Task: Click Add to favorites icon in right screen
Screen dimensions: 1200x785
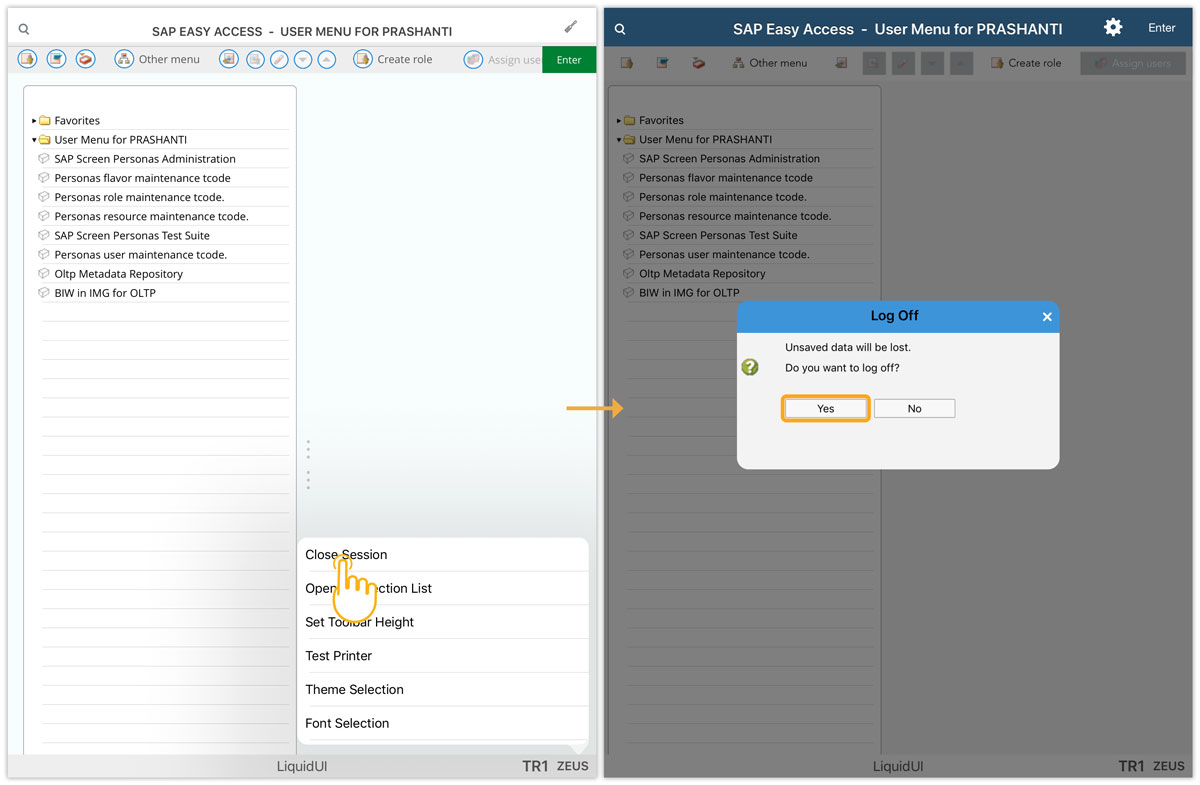Action: click(841, 63)
